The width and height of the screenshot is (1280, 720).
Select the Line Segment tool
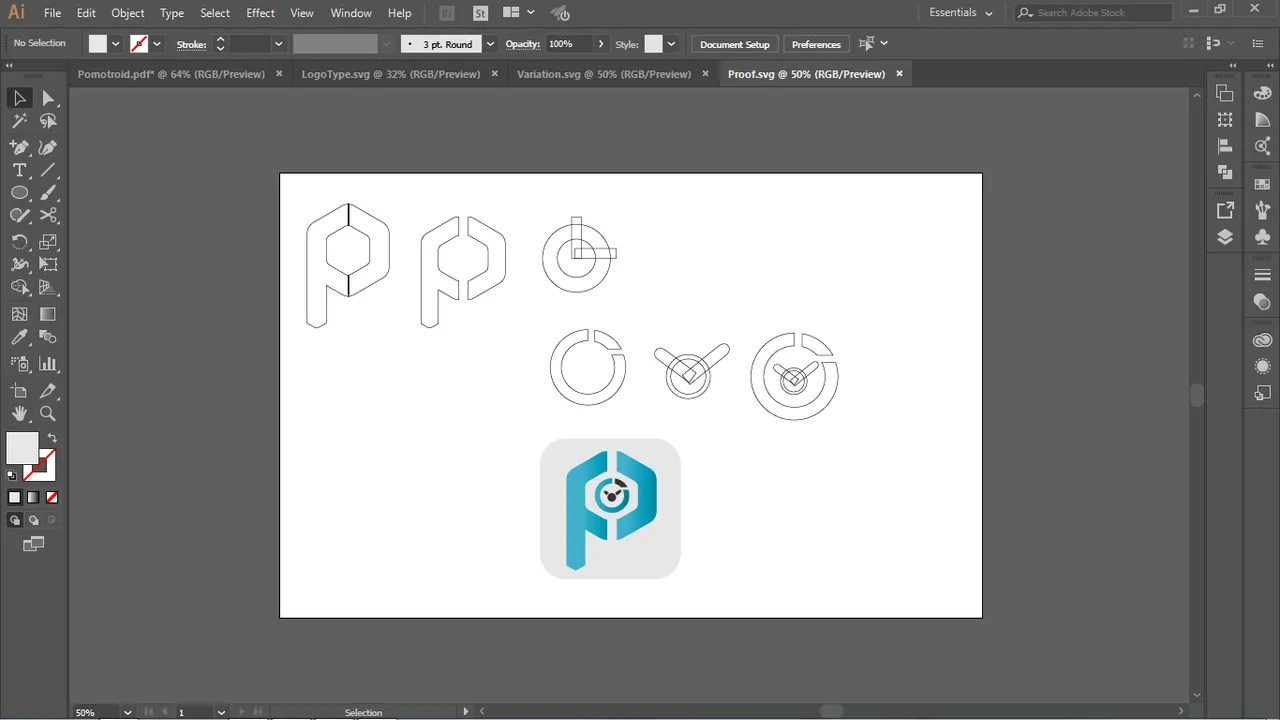pyautogui.click(x=48, y=170)
